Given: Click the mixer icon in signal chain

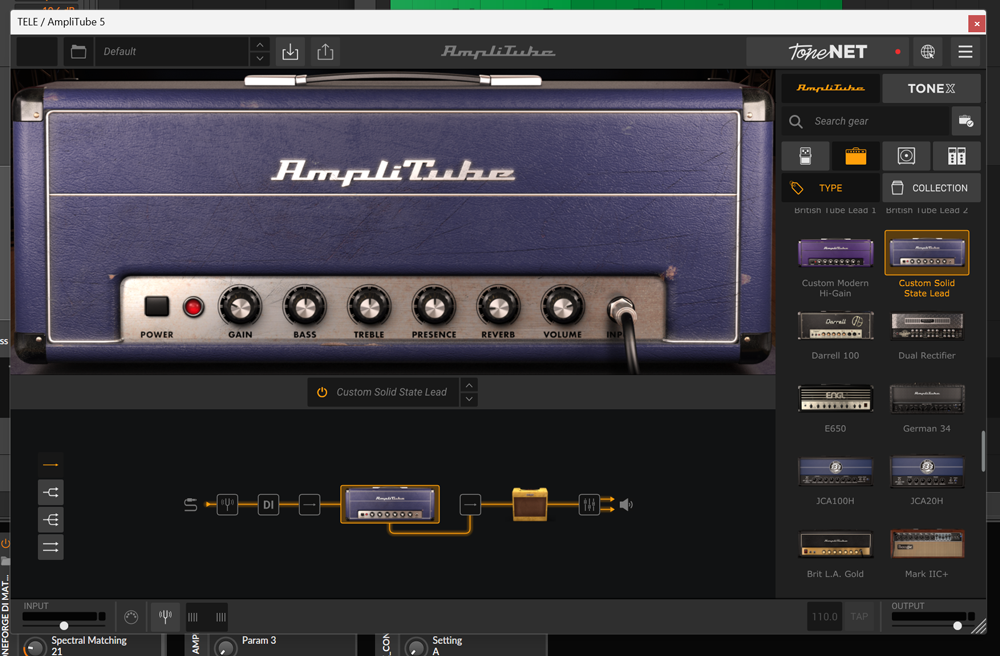Looking at the screenshot, I should pos(589,505).
